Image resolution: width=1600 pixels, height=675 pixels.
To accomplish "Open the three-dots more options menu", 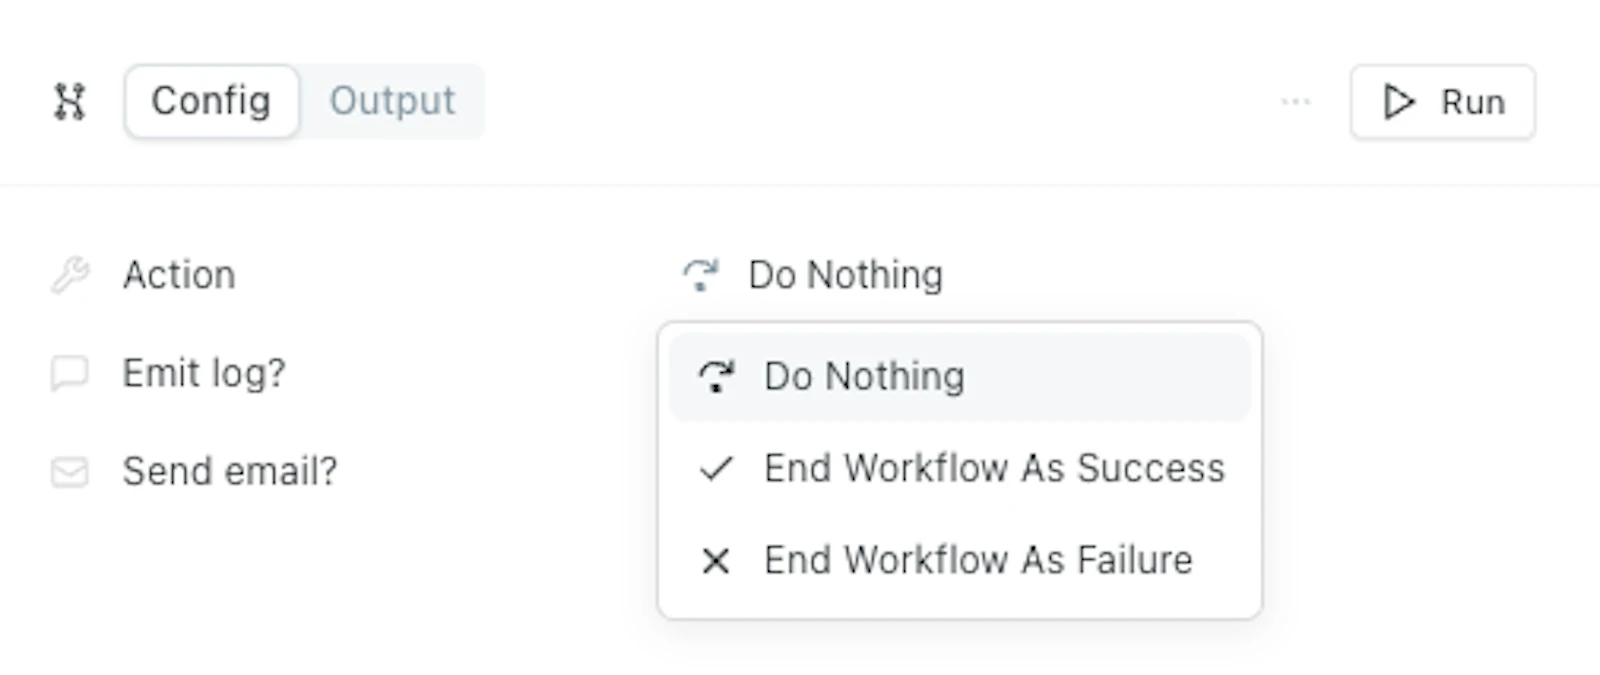I will coord(1295,101).
